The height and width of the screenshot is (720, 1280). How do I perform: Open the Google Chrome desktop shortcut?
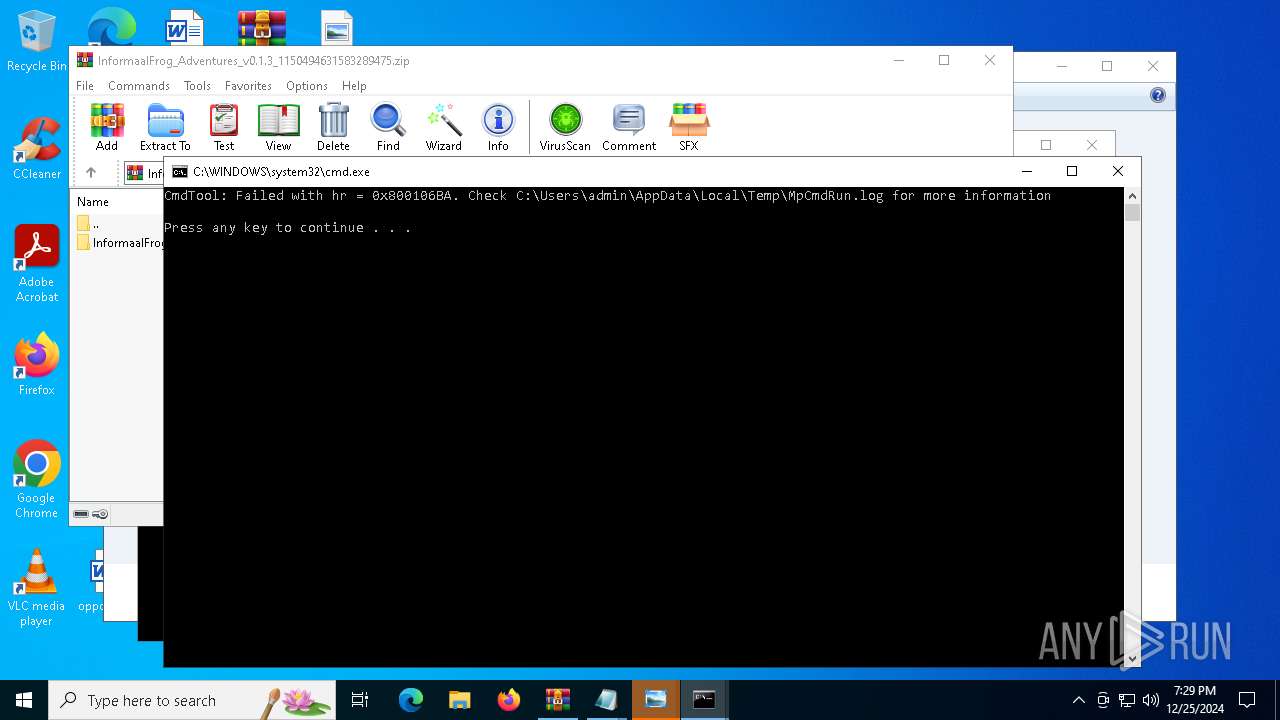[37, 480]
